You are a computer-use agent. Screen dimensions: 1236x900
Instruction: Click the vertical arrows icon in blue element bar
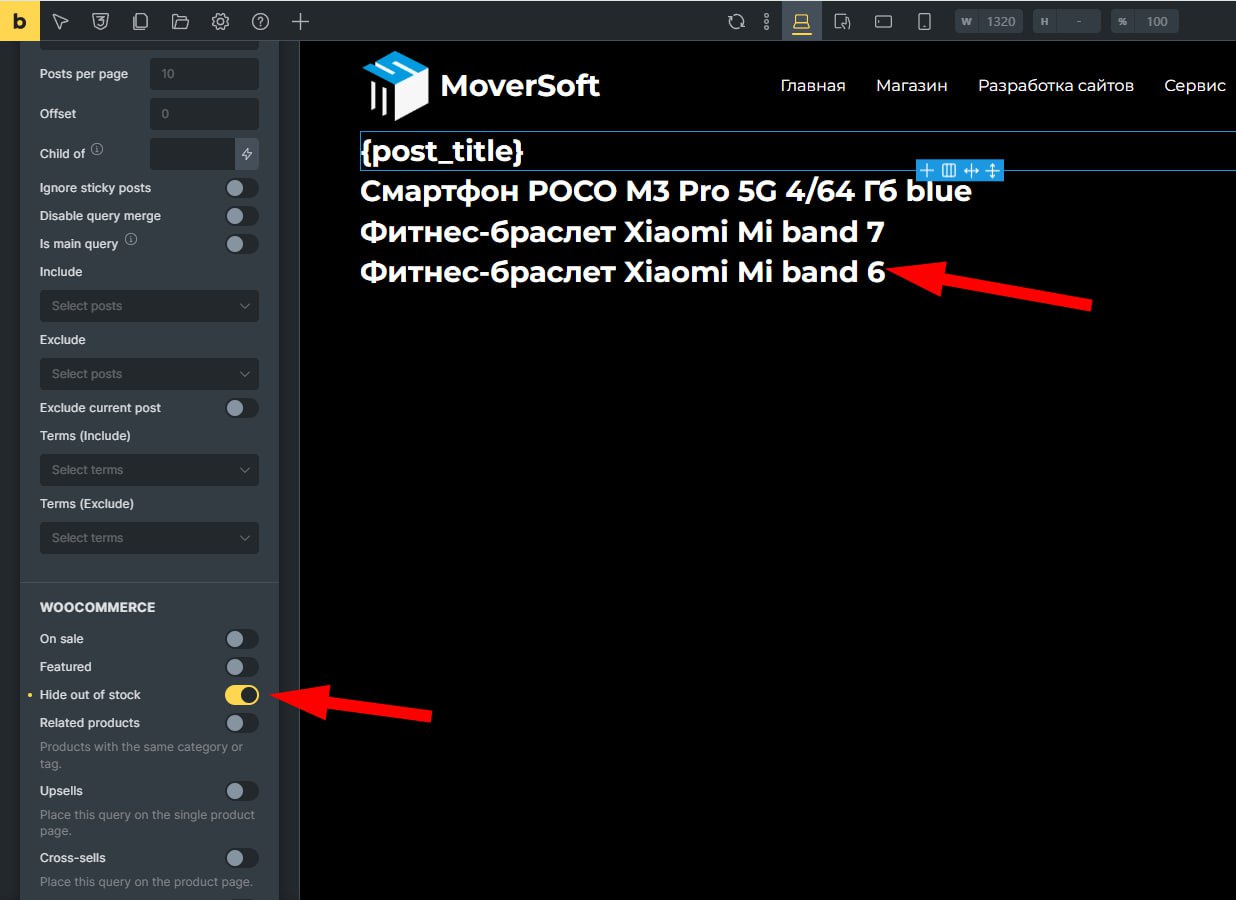coord(992,171)
